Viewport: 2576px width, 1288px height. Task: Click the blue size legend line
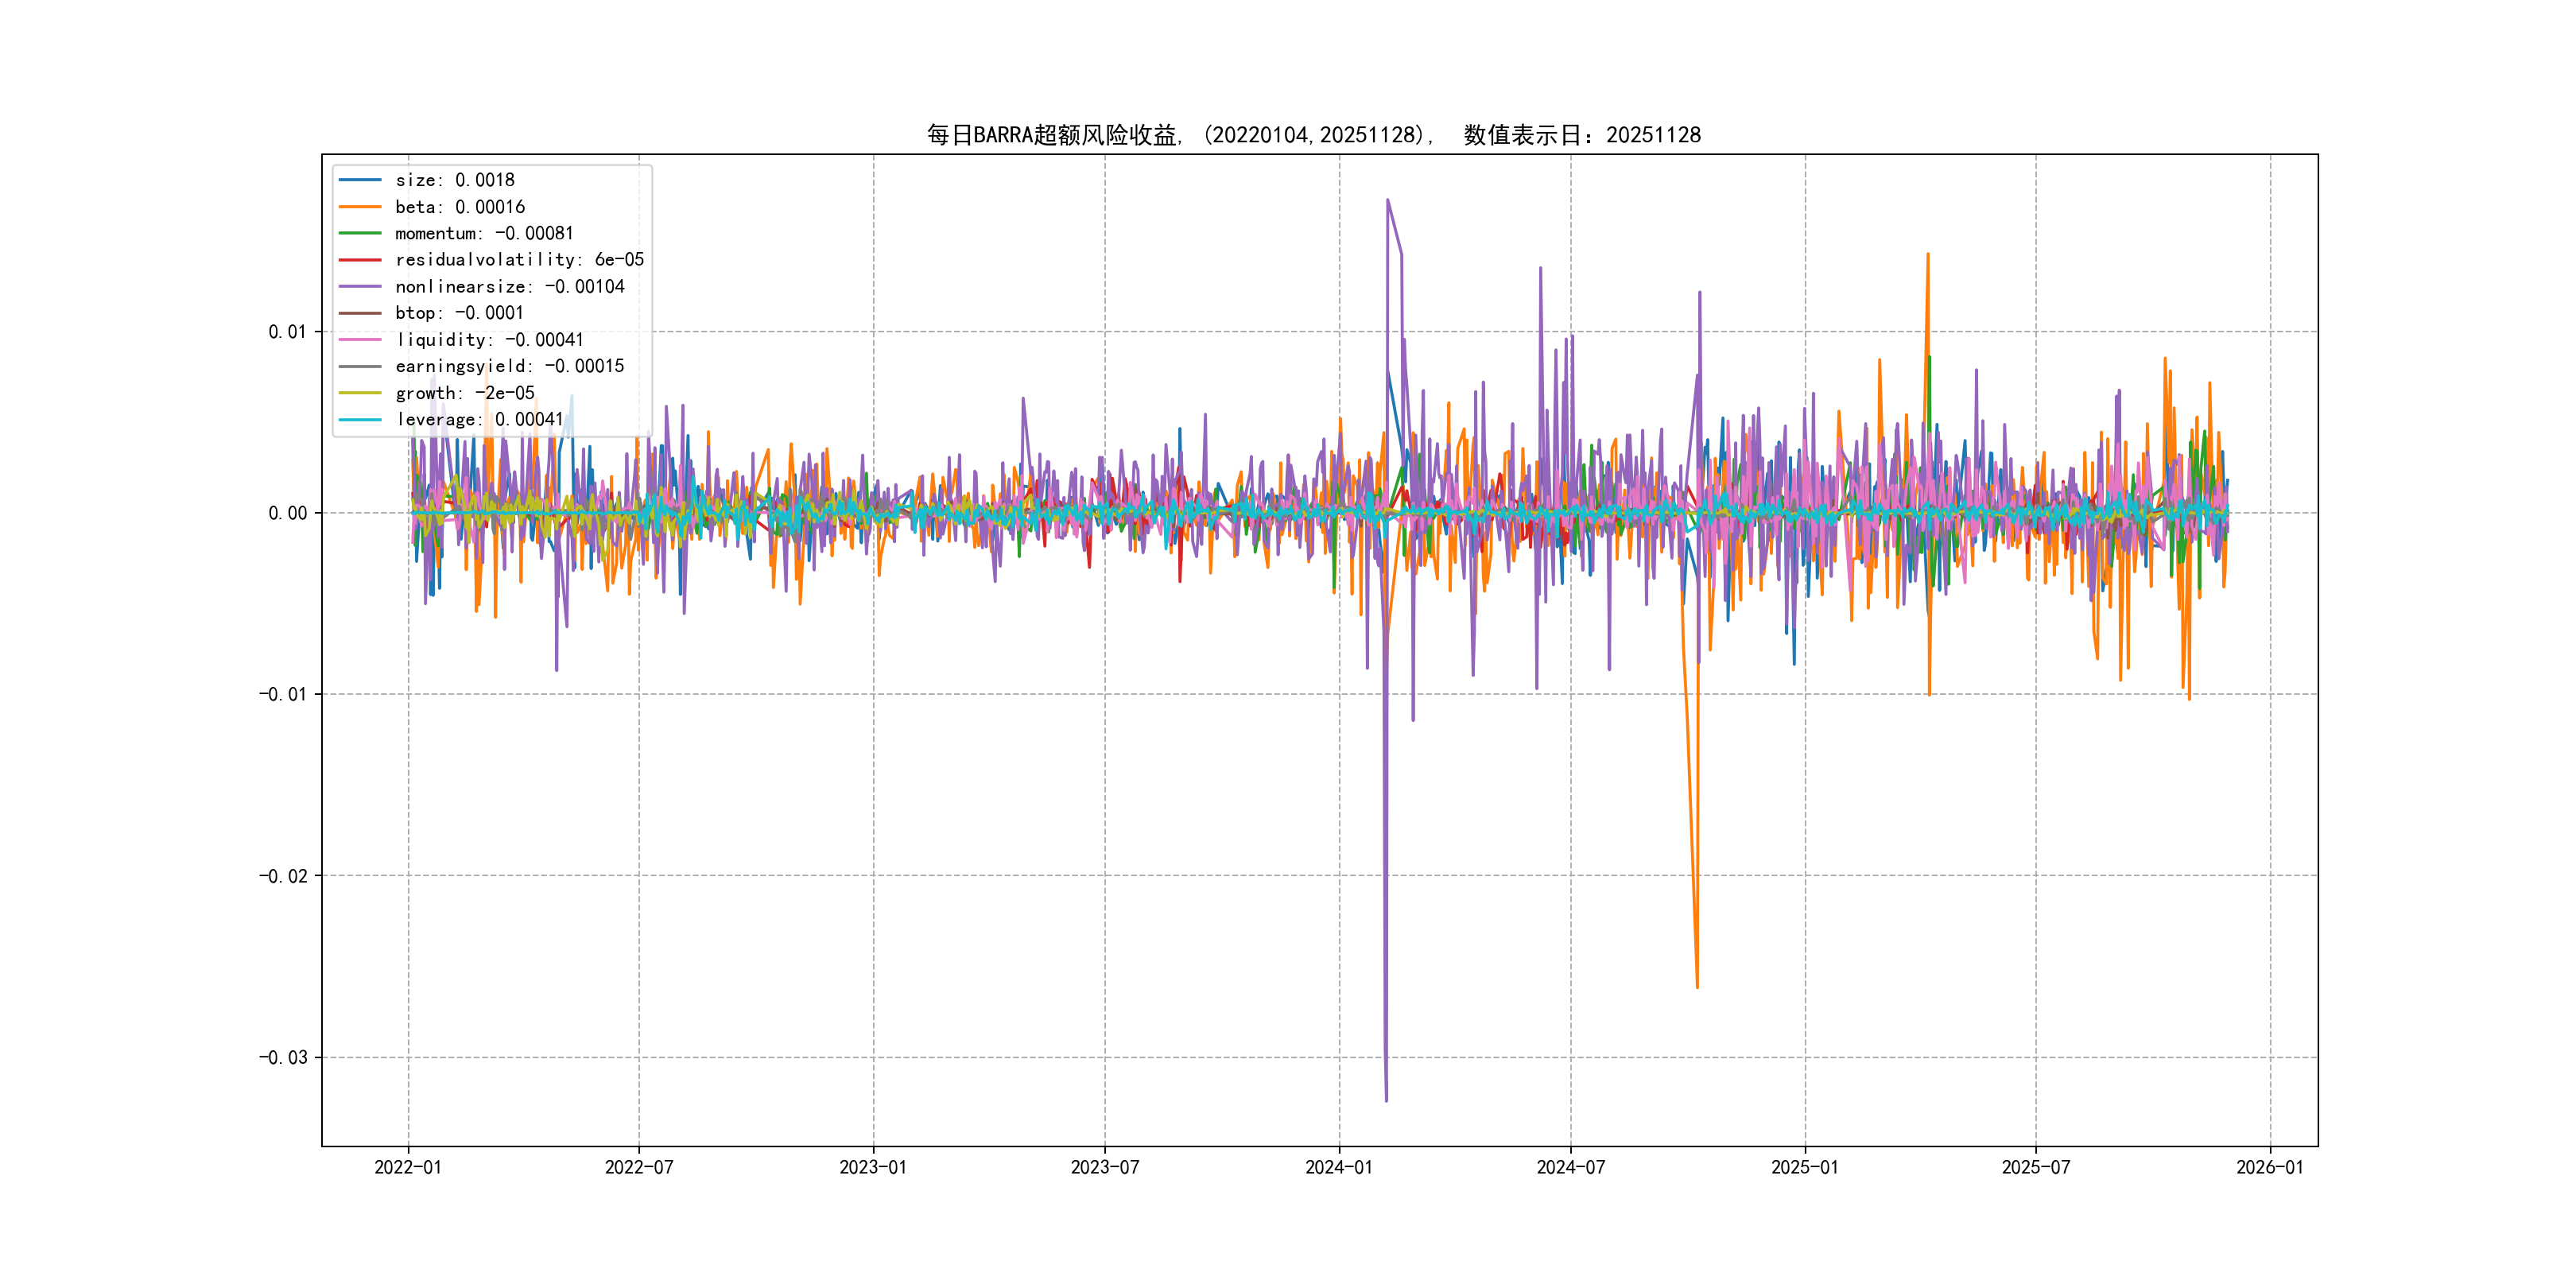pyautogui.click(x=360, y=180)
